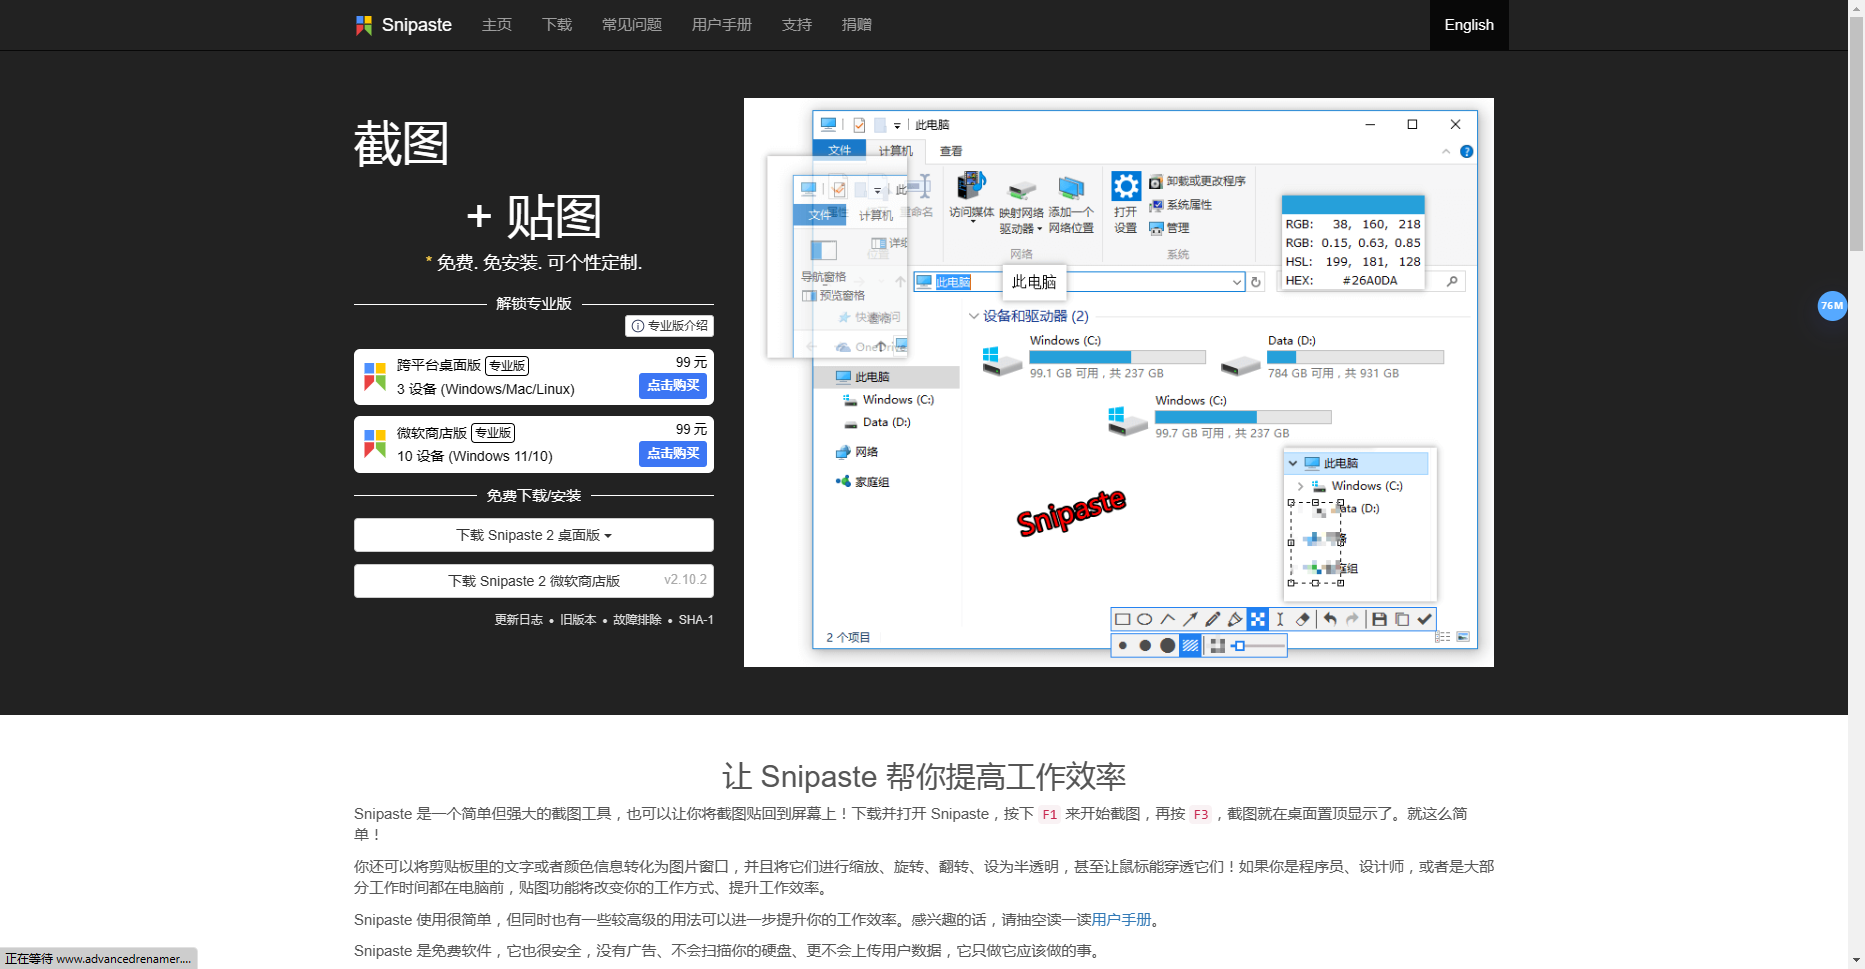Open the SHA-1 link
Screen dimensions: 1865x969
696,620
